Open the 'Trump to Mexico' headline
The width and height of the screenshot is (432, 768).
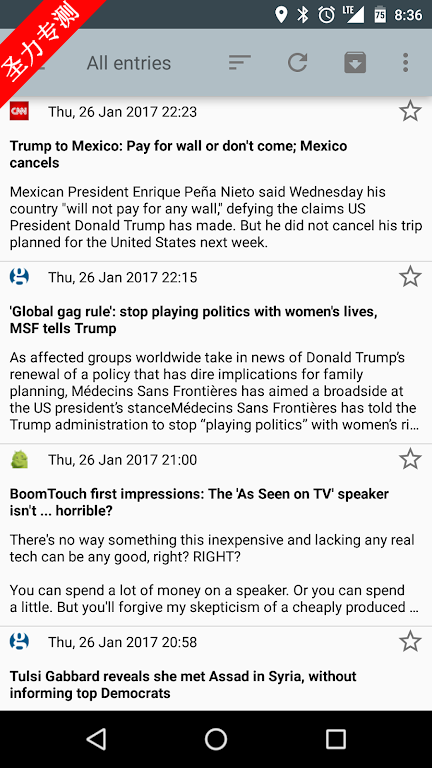(178, 154)
